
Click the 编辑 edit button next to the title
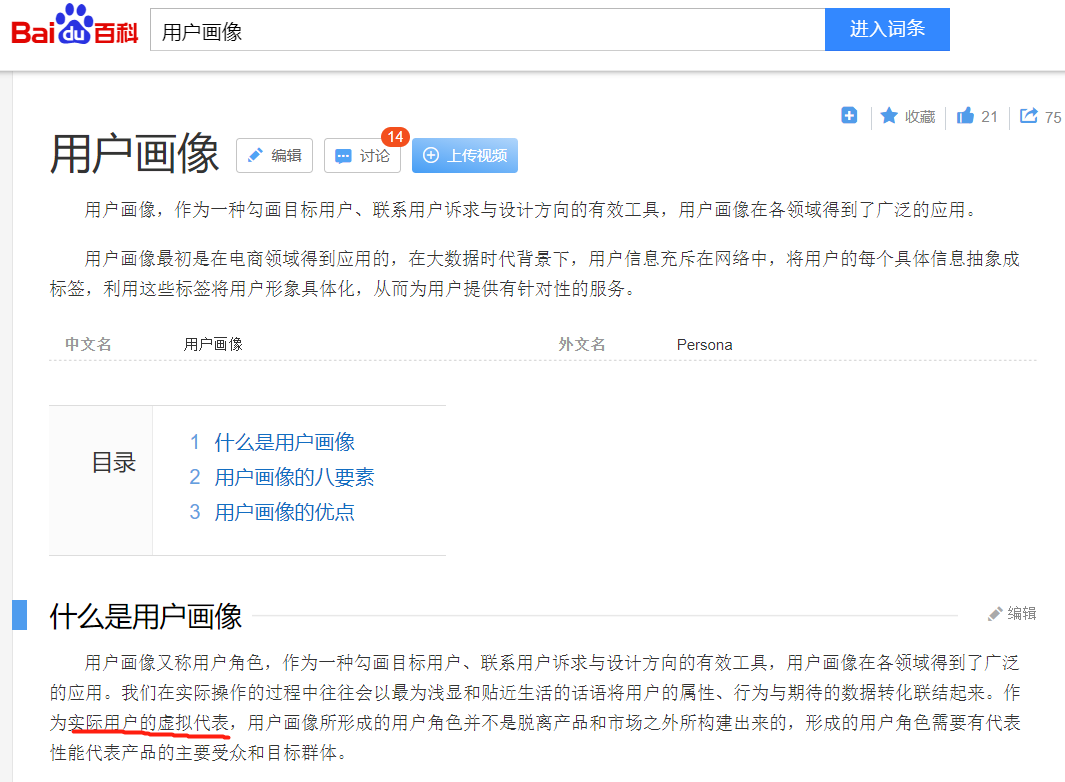click(274, 155)
